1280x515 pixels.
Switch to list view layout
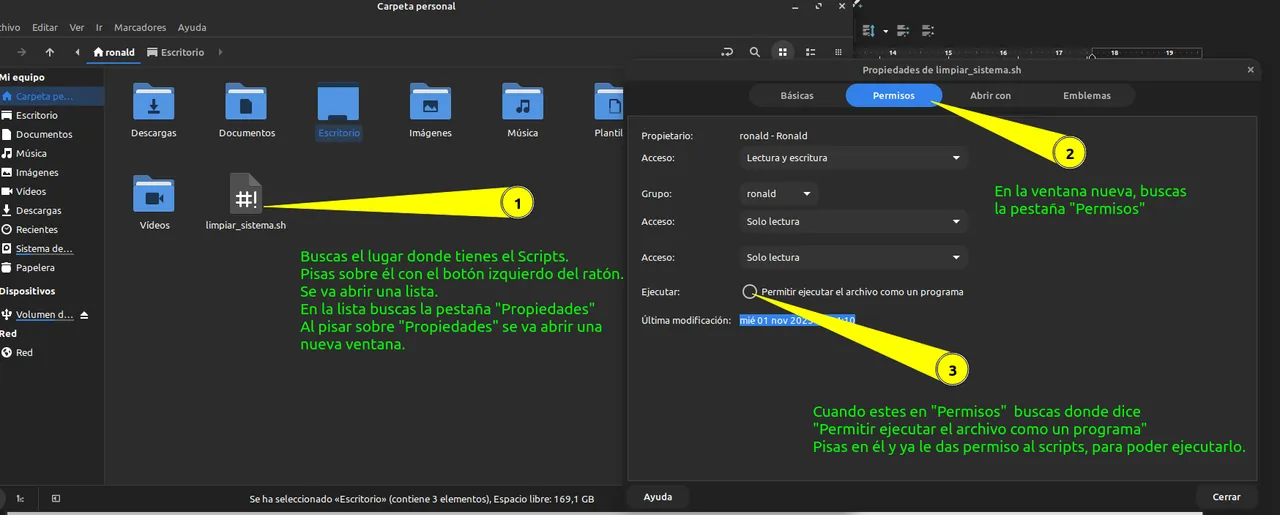[810, 52]
